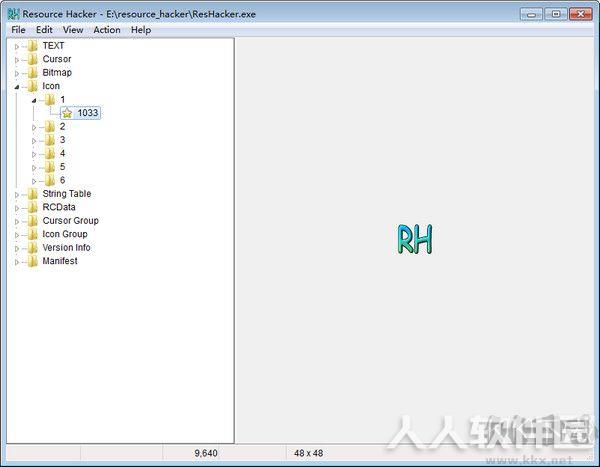This screenshot has height=467, width=600.
Task: Click the Bitmap folder icon
Action: tap(33, 73)
